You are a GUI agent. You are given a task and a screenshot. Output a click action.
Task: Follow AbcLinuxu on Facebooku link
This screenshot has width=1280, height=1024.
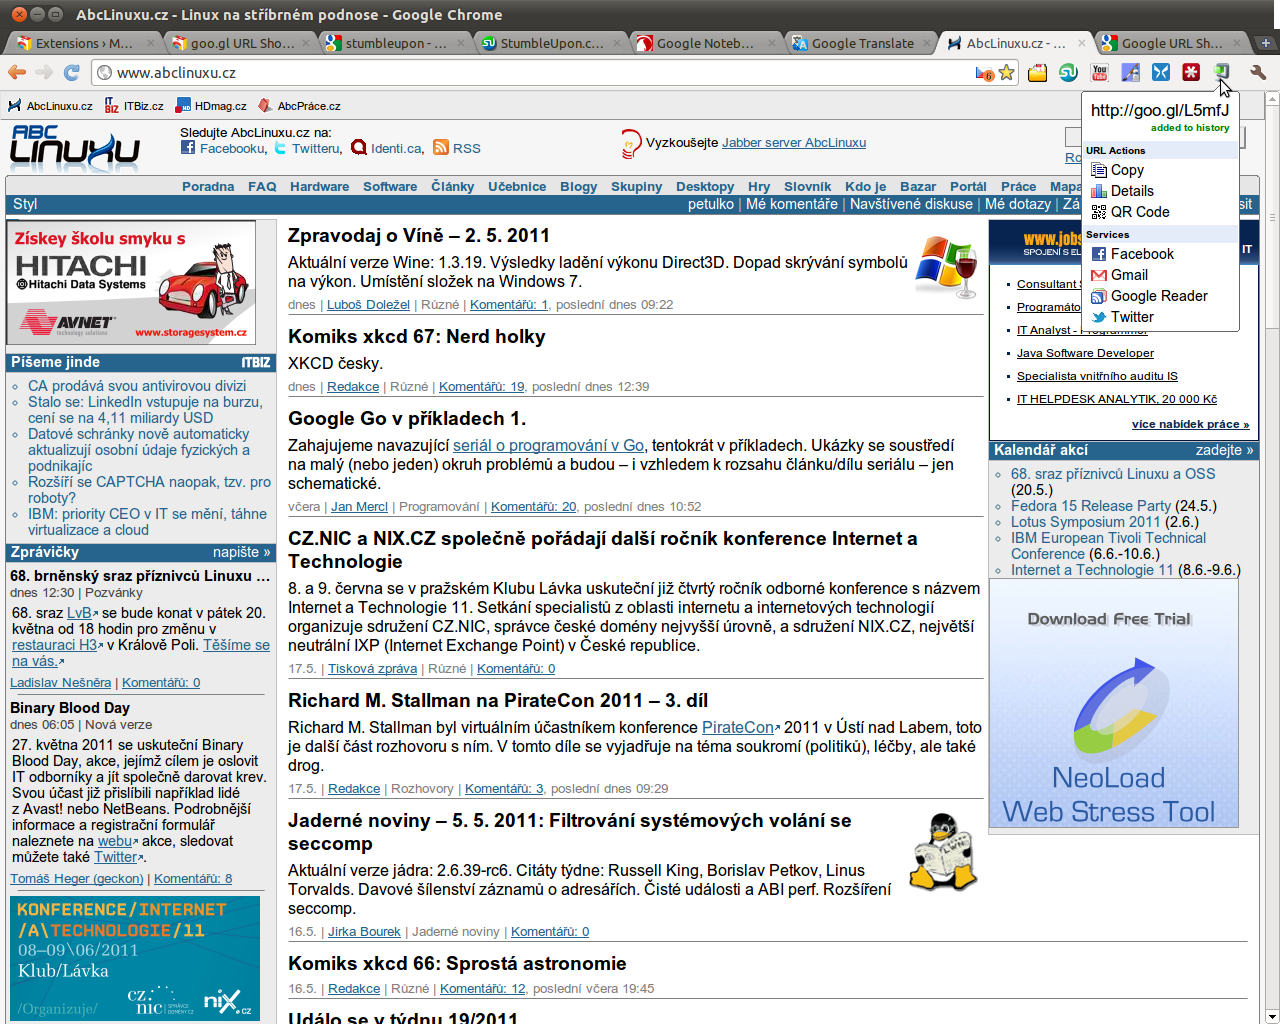tap(233, 148)
